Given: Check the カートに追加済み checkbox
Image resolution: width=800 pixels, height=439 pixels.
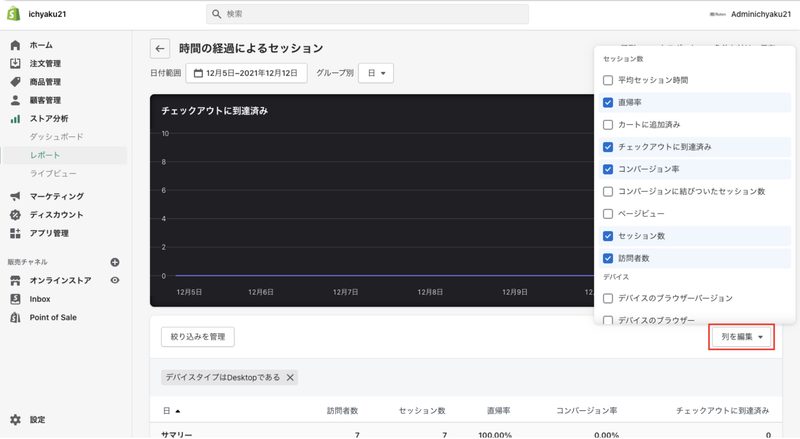Looking at the screenshot, I should point(608,125).
